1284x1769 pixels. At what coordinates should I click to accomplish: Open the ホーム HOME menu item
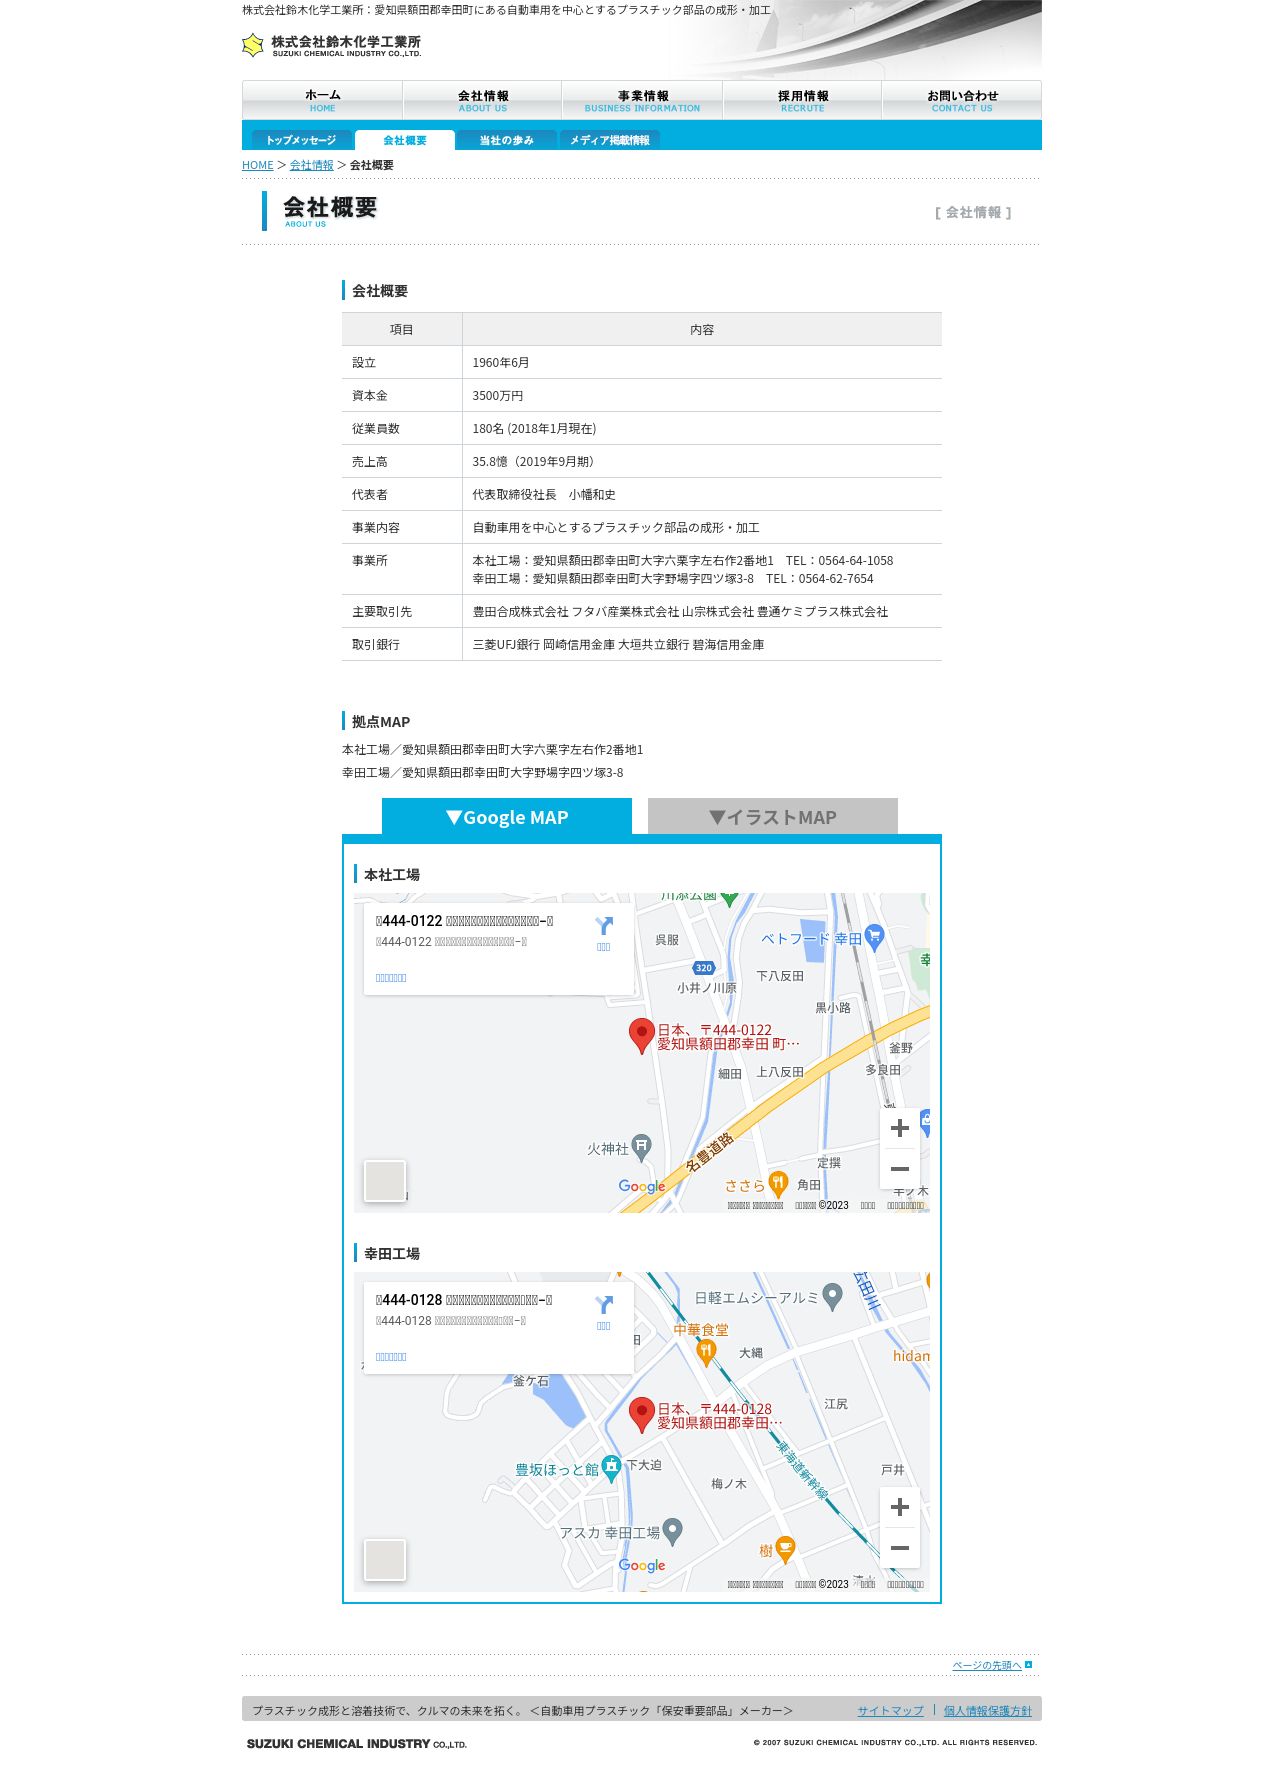click(x=322, y=101)
